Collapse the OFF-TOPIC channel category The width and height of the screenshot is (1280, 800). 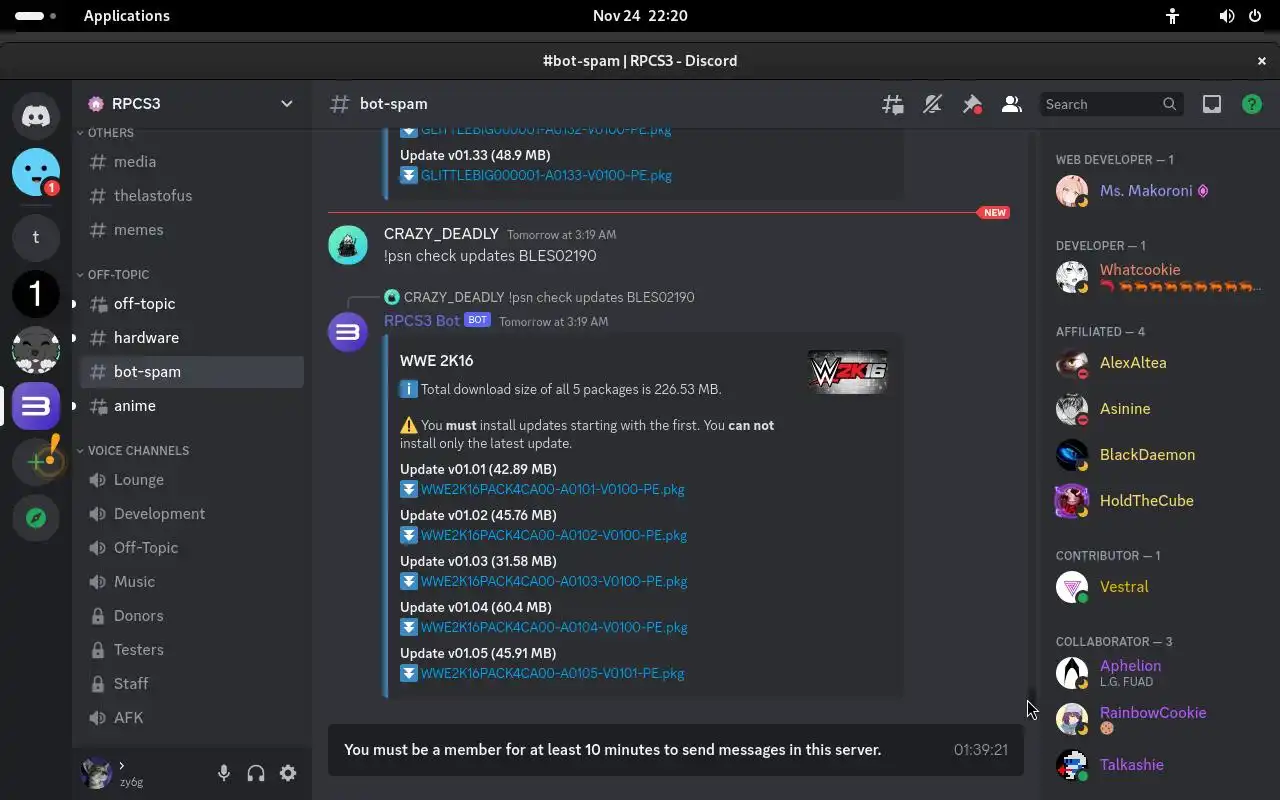(x=112, y=275)
